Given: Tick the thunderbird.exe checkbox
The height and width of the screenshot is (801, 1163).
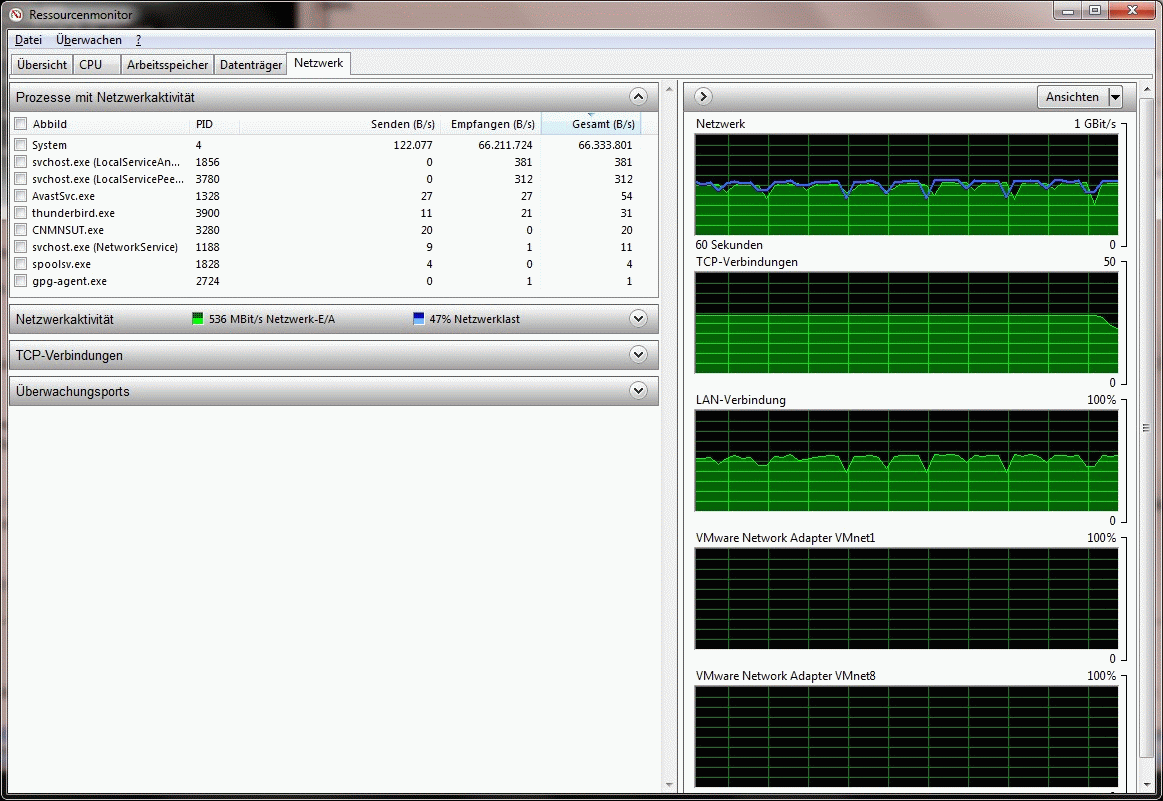Looking at the screenshot, I should click(20, 213).
